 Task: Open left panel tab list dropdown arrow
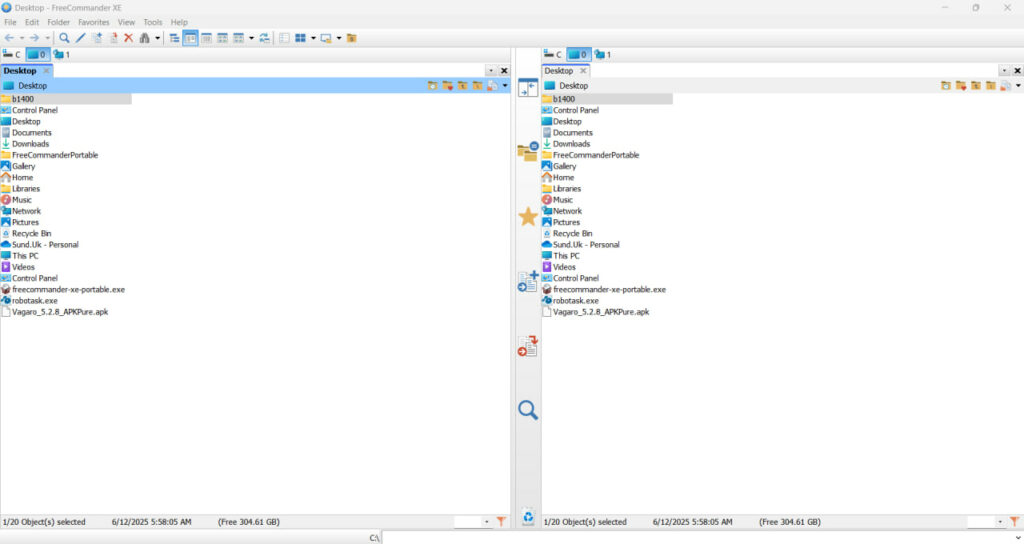[490, 71]
